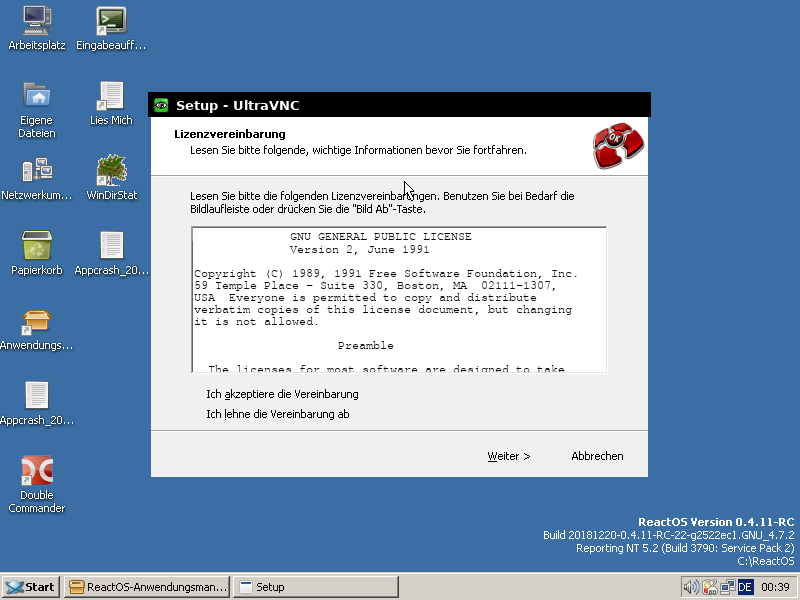
Task: Click inside the GNU license text box
Action: click(399, 300)
